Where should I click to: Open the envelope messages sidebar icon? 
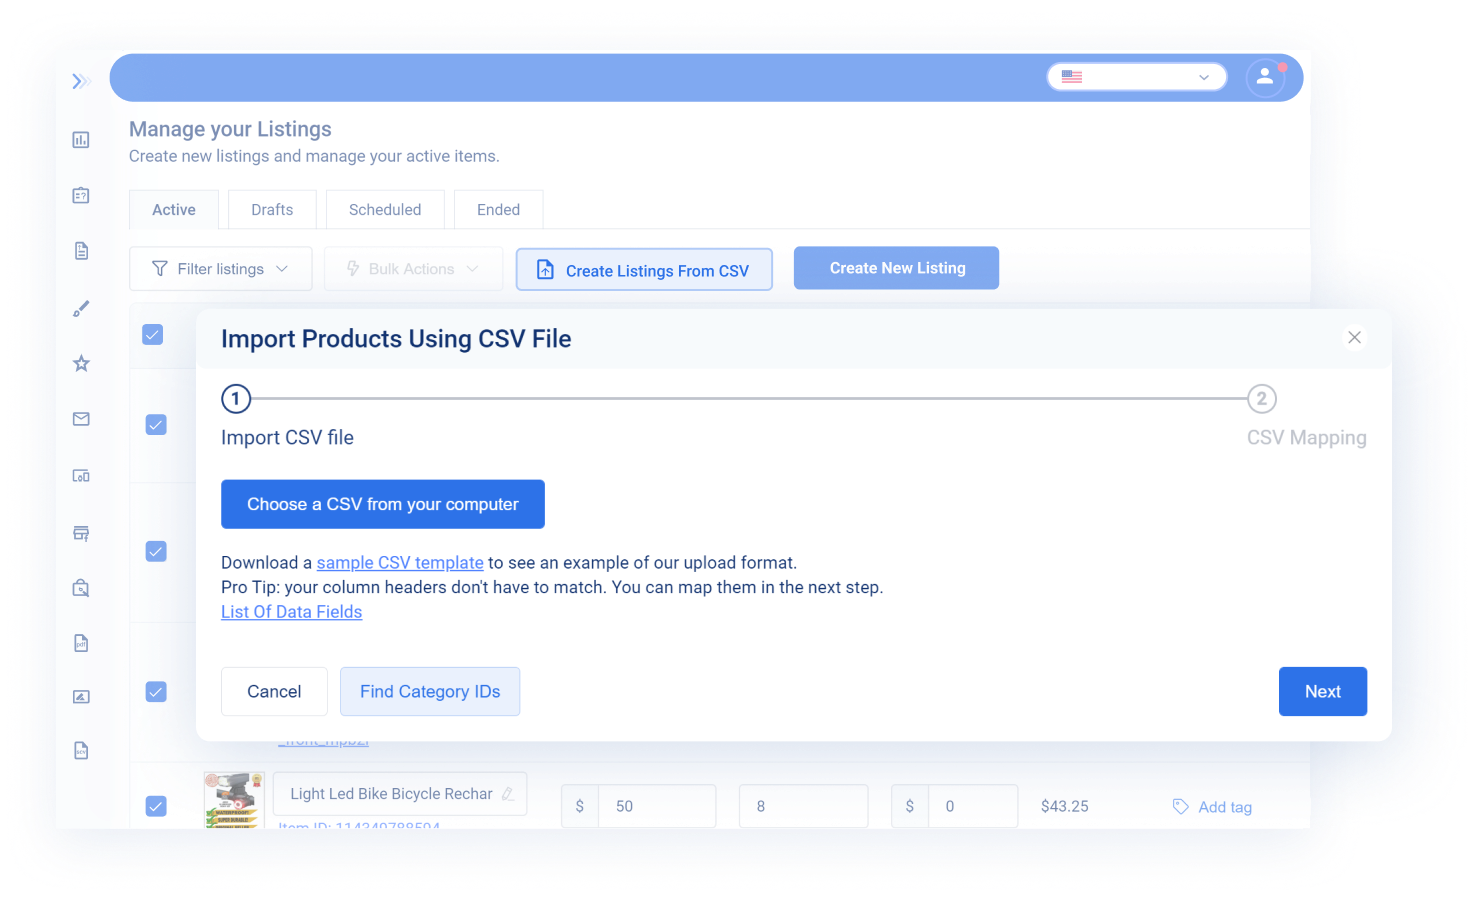point(81,418)
